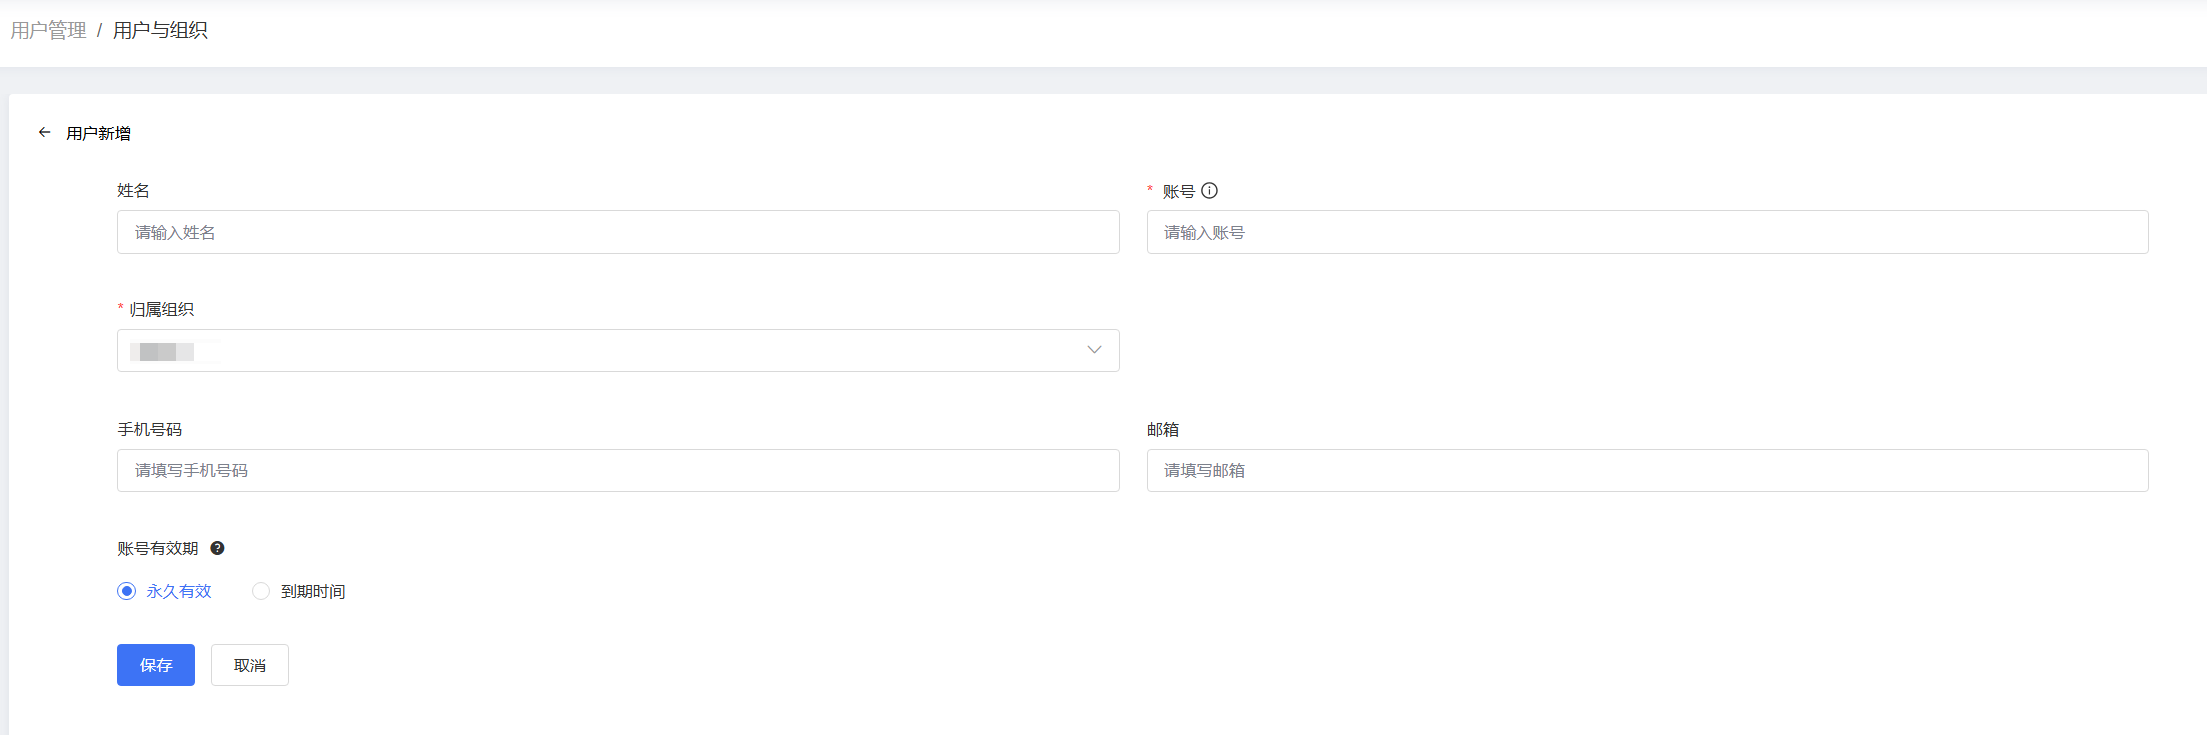The image size is (2207, 735).
Task: Click the back arrow beside 用户新增
Action: coord(44,132)
